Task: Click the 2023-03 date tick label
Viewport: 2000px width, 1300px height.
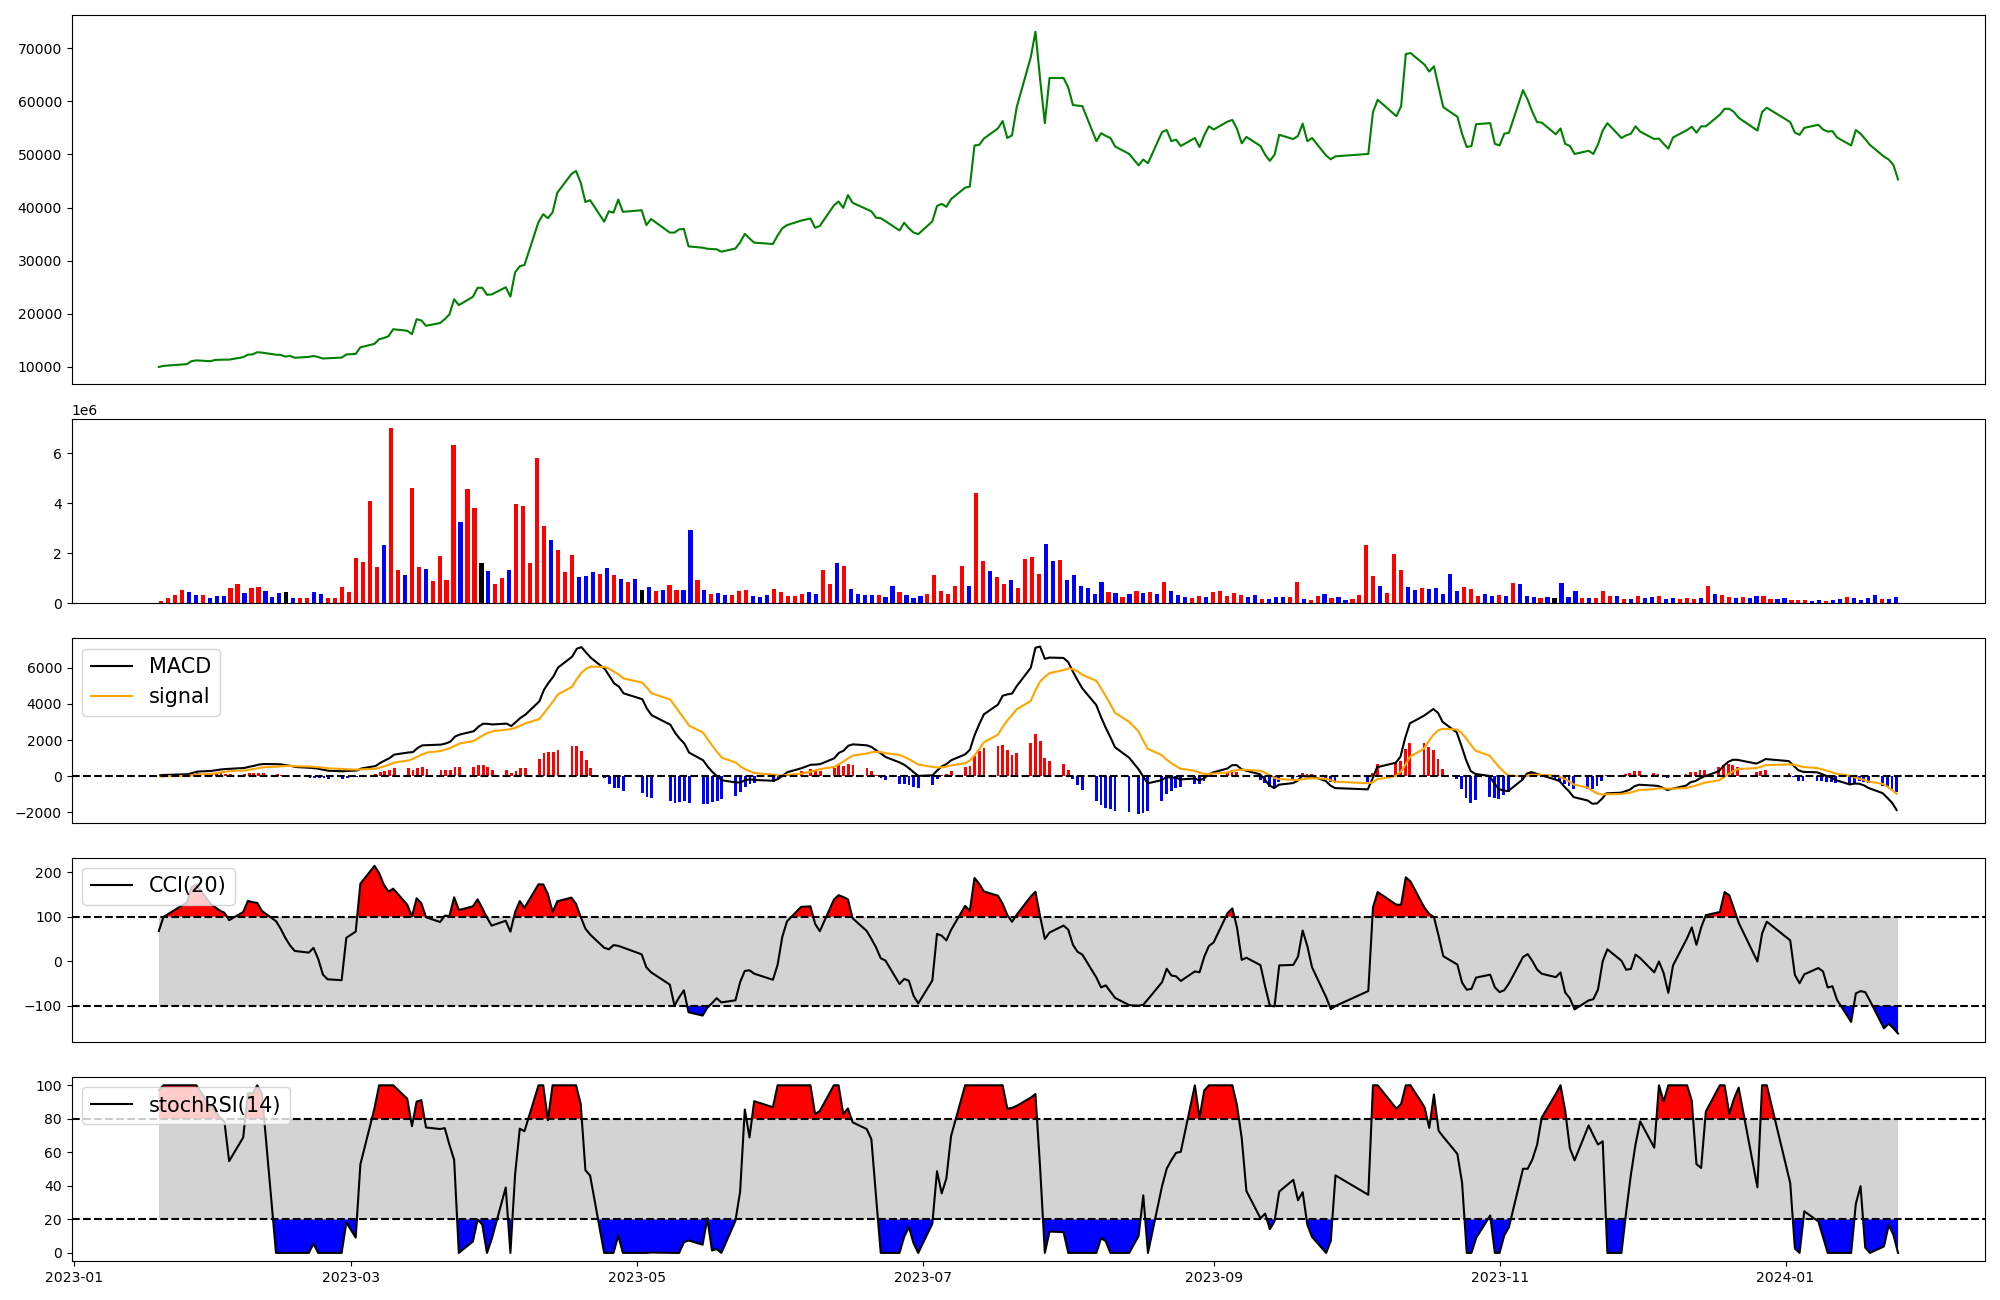Action: pyautogui.click(x=352, y=1277)
